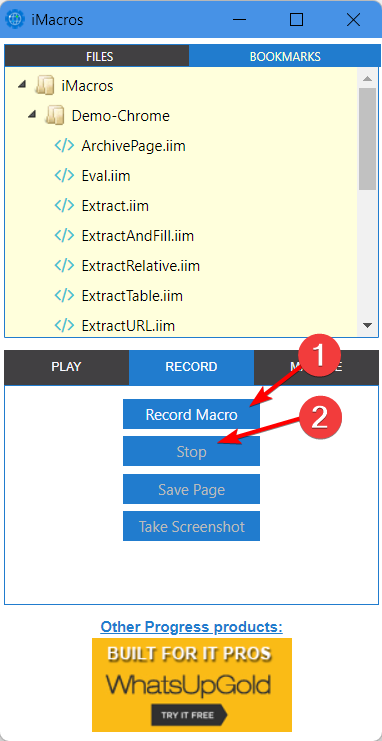This screenshot has height=741, width=382.
Task: Close the iMacros window
Action: click(353, 19)
